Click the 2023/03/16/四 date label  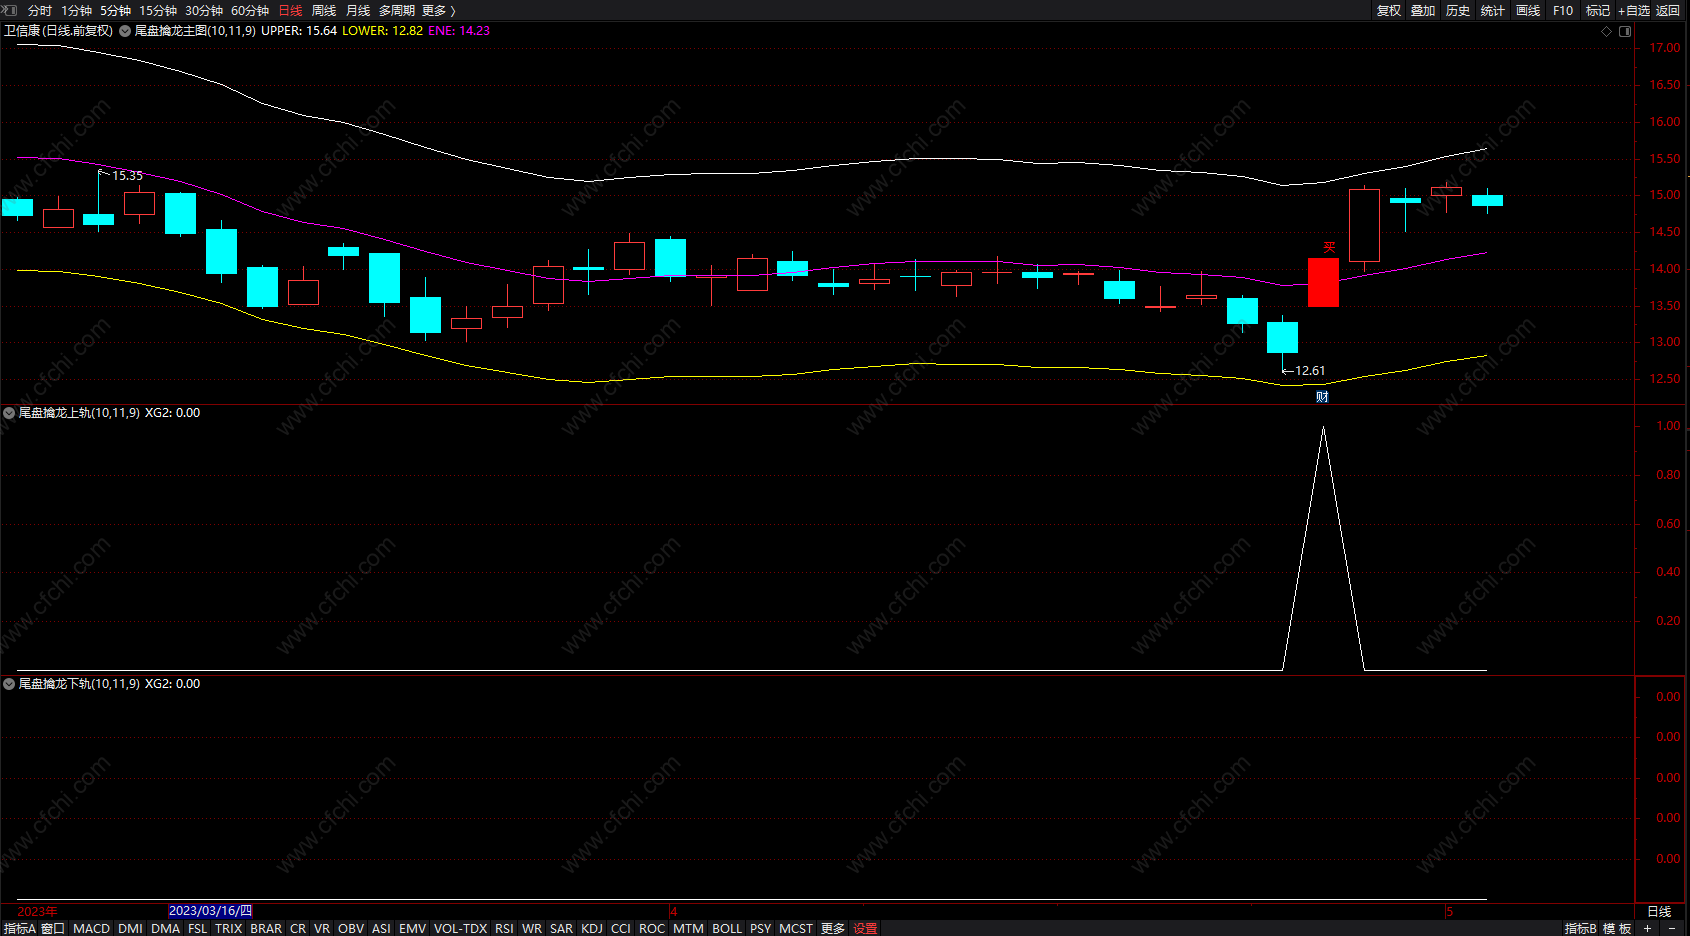(210, 911)
